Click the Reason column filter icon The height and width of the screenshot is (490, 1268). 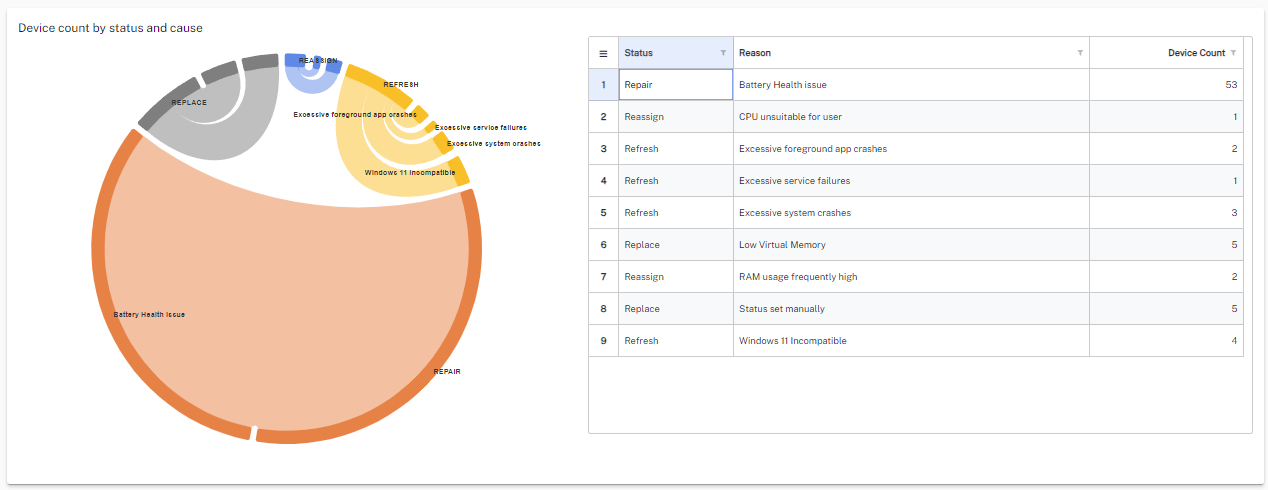tap(1080, 53)
